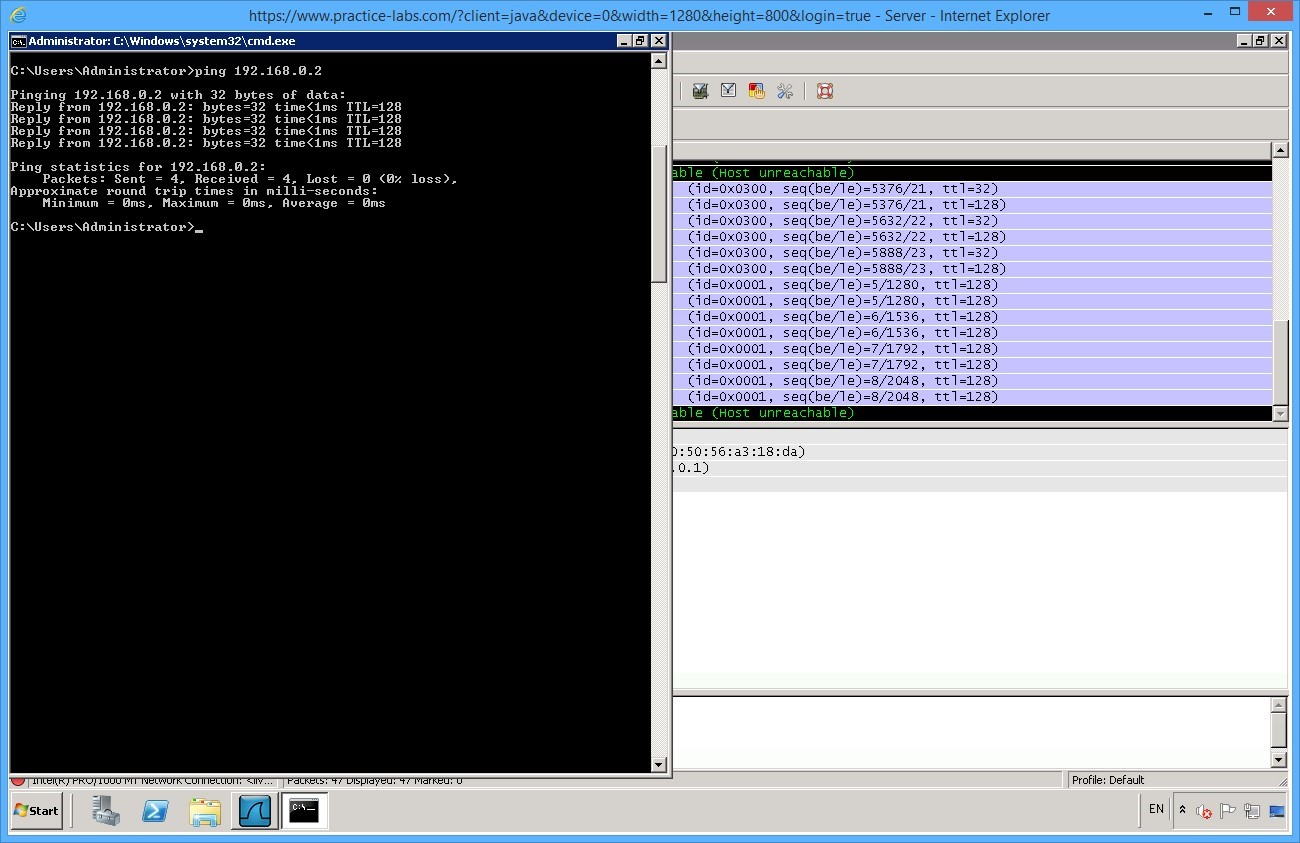This screenshot has height=843, width=1300.
Task: Edit Wireshark coloring rules
Action: point(756,91)
